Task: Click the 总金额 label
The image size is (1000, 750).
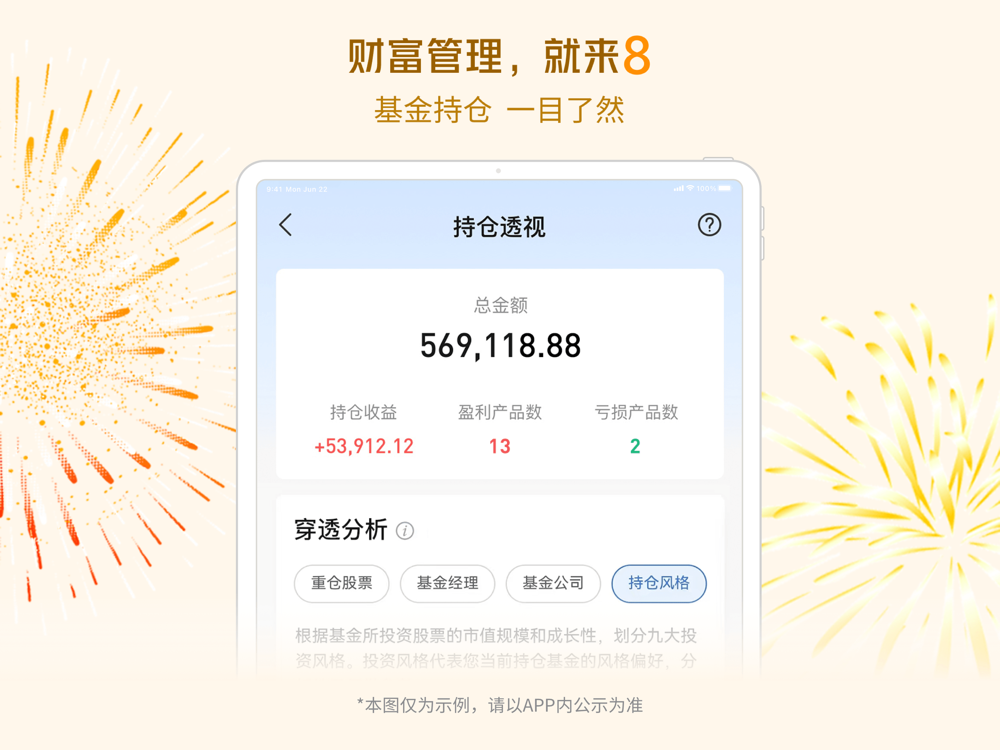Action: [501, 305]
